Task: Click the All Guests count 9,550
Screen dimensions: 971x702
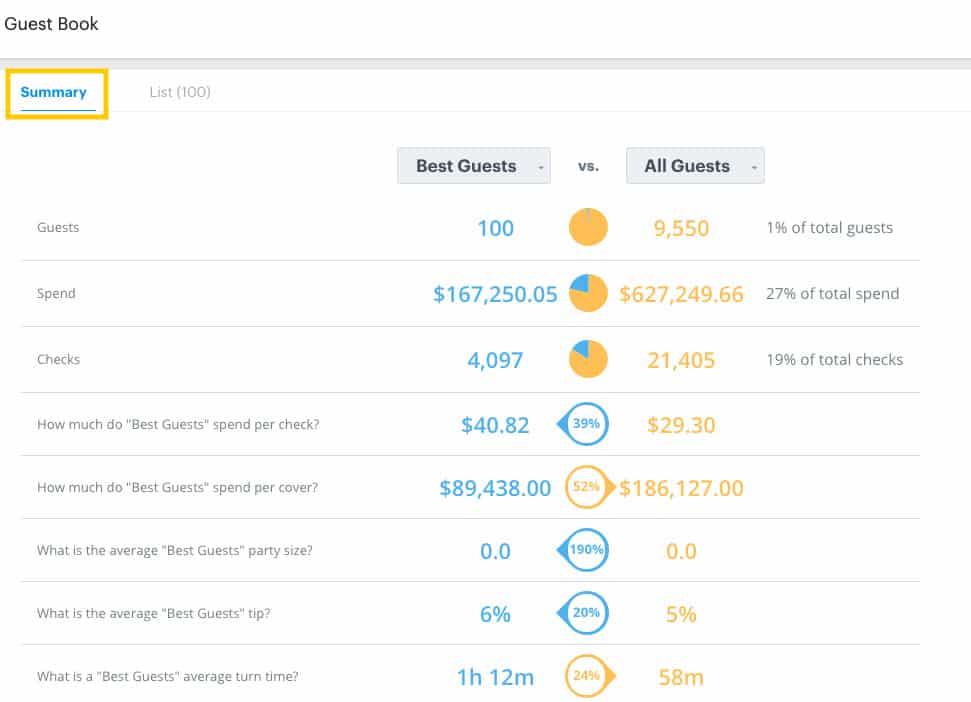Action: (x=681, y=228)
